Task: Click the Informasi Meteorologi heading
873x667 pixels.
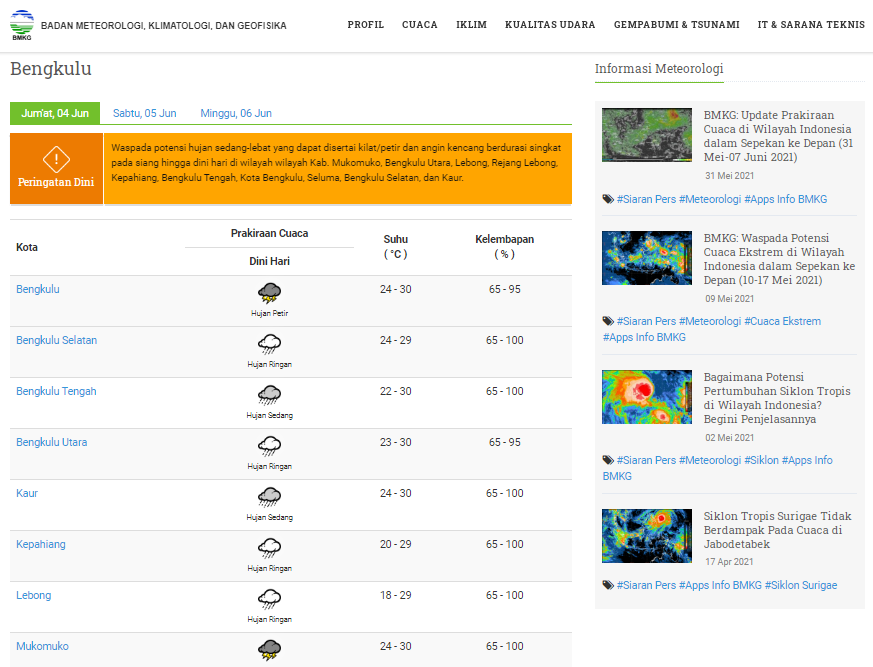Action: pos(659,68)
